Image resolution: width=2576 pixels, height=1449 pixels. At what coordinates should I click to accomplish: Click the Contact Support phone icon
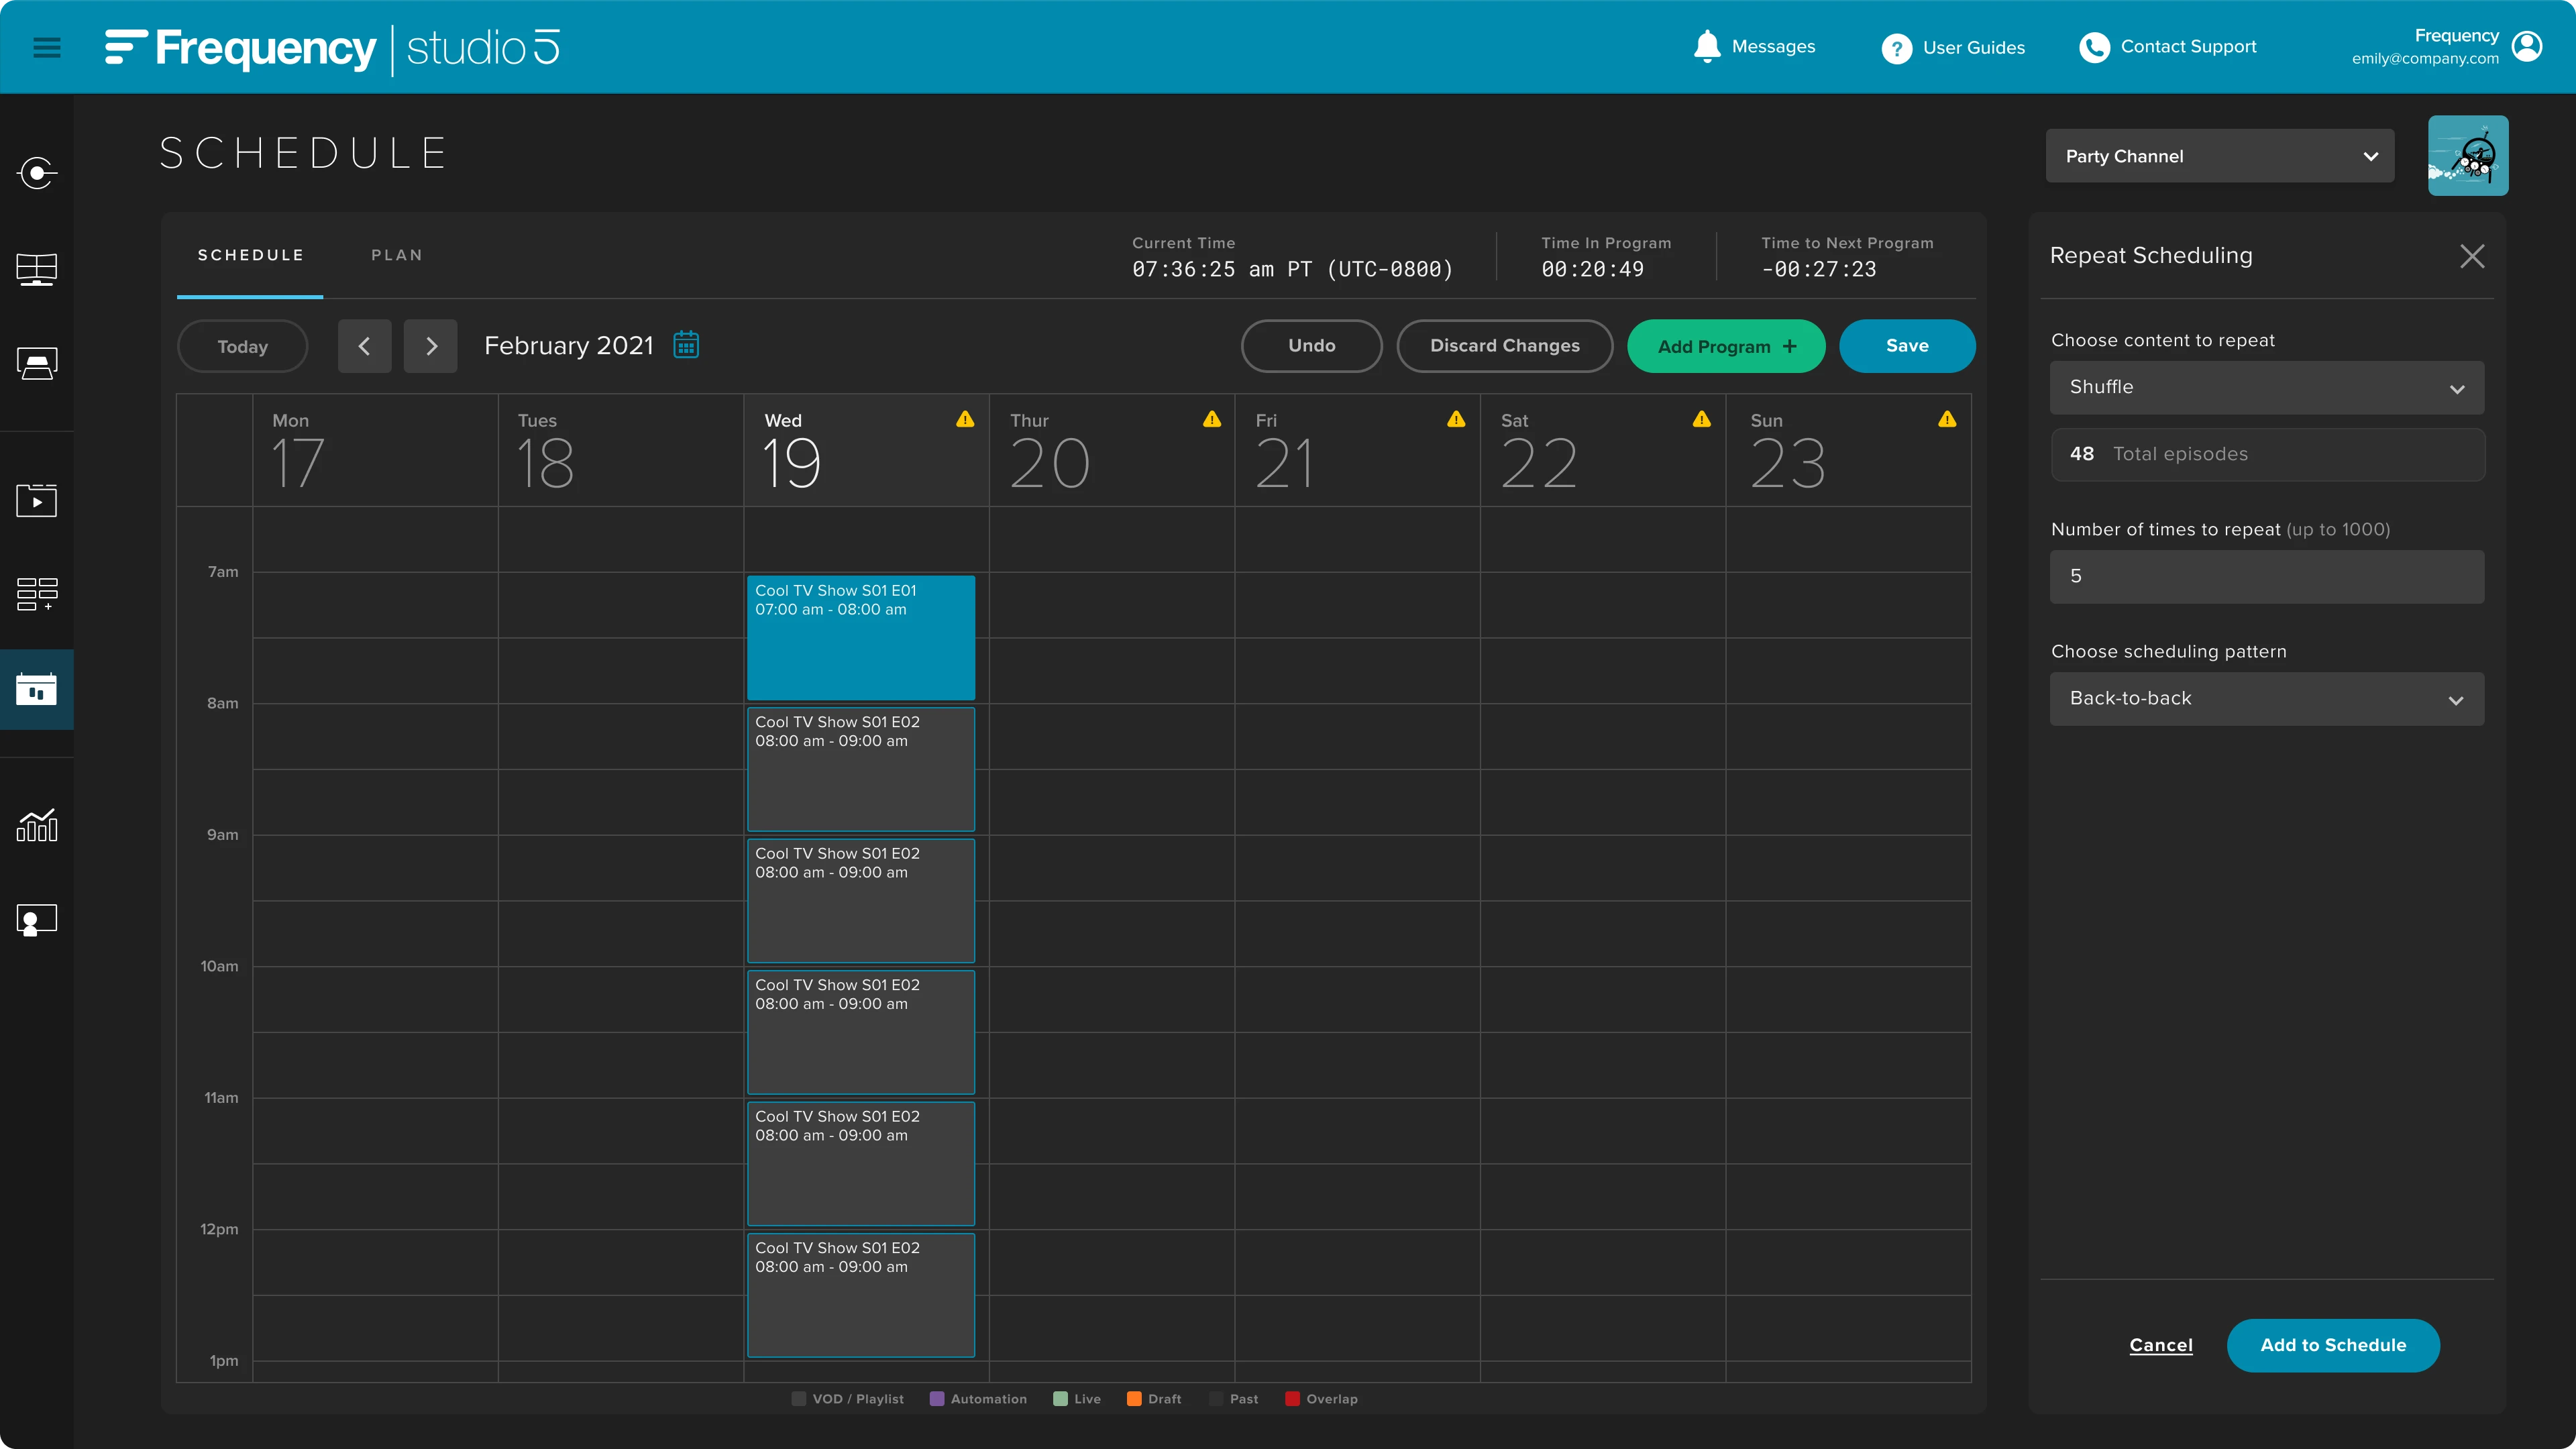2094,47
